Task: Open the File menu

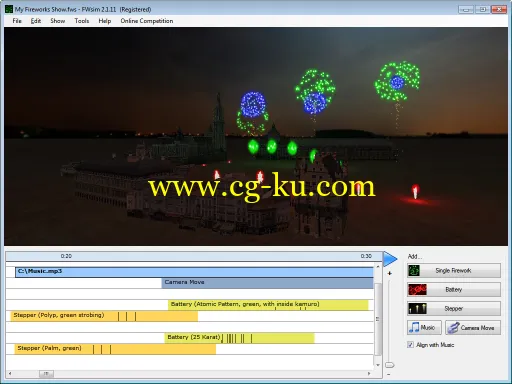Action: point(17,21)
